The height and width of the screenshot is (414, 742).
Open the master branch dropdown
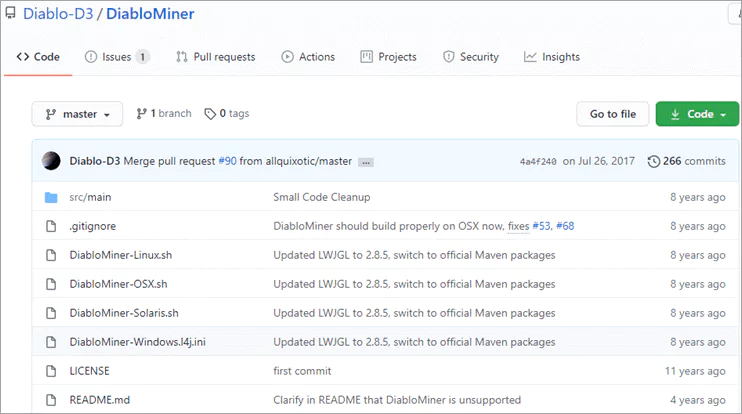click(x=77, y=114)
